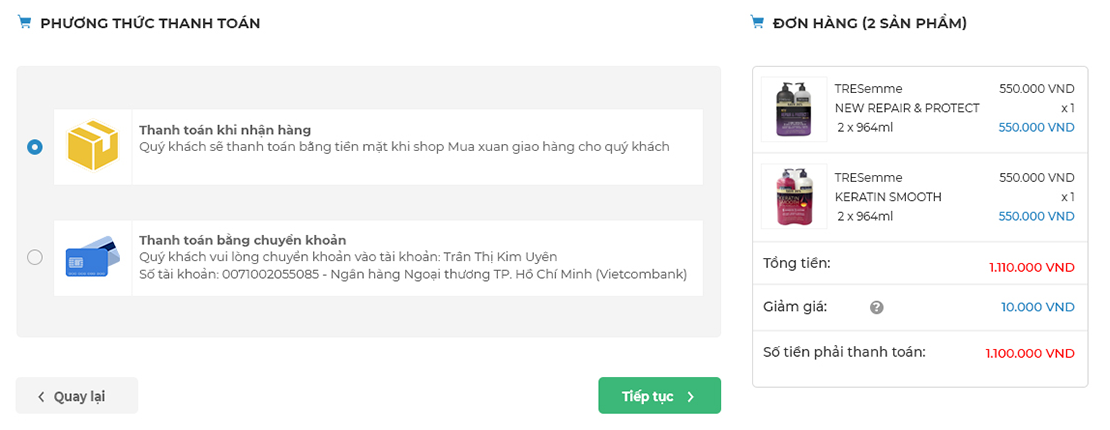1110x430 pixels.
Task: Click the left chevron in Quay lại
Action: tap(41, 397)
